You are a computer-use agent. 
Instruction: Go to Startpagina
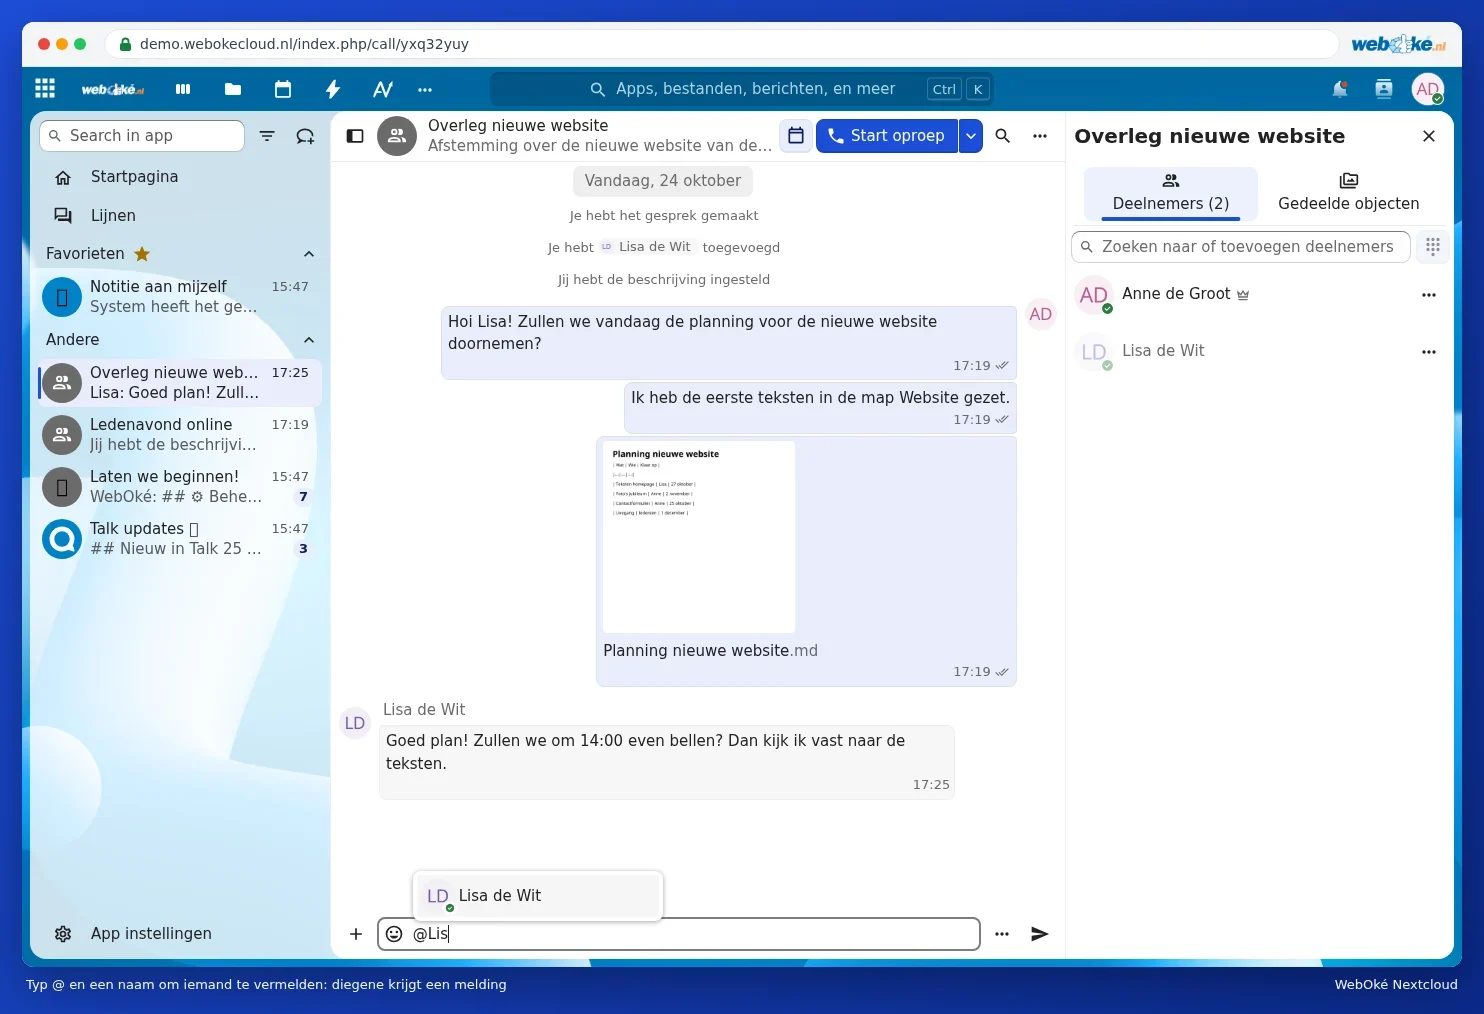(x=180, y=177)
